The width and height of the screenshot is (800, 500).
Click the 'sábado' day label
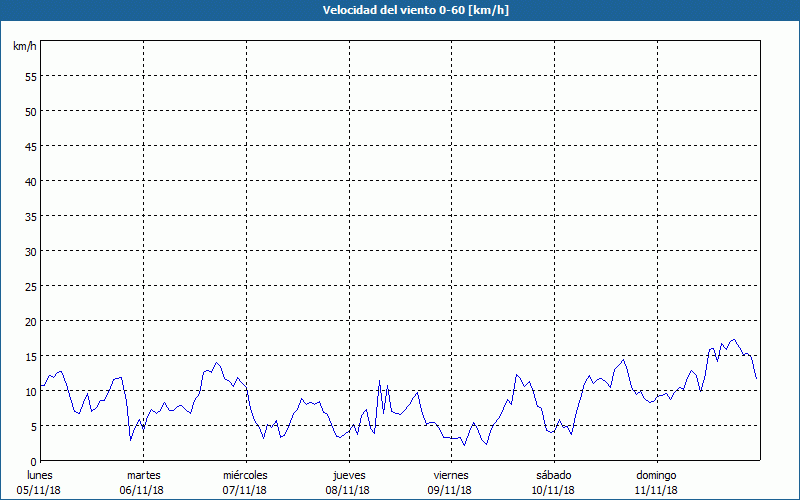tap(554, 475)
